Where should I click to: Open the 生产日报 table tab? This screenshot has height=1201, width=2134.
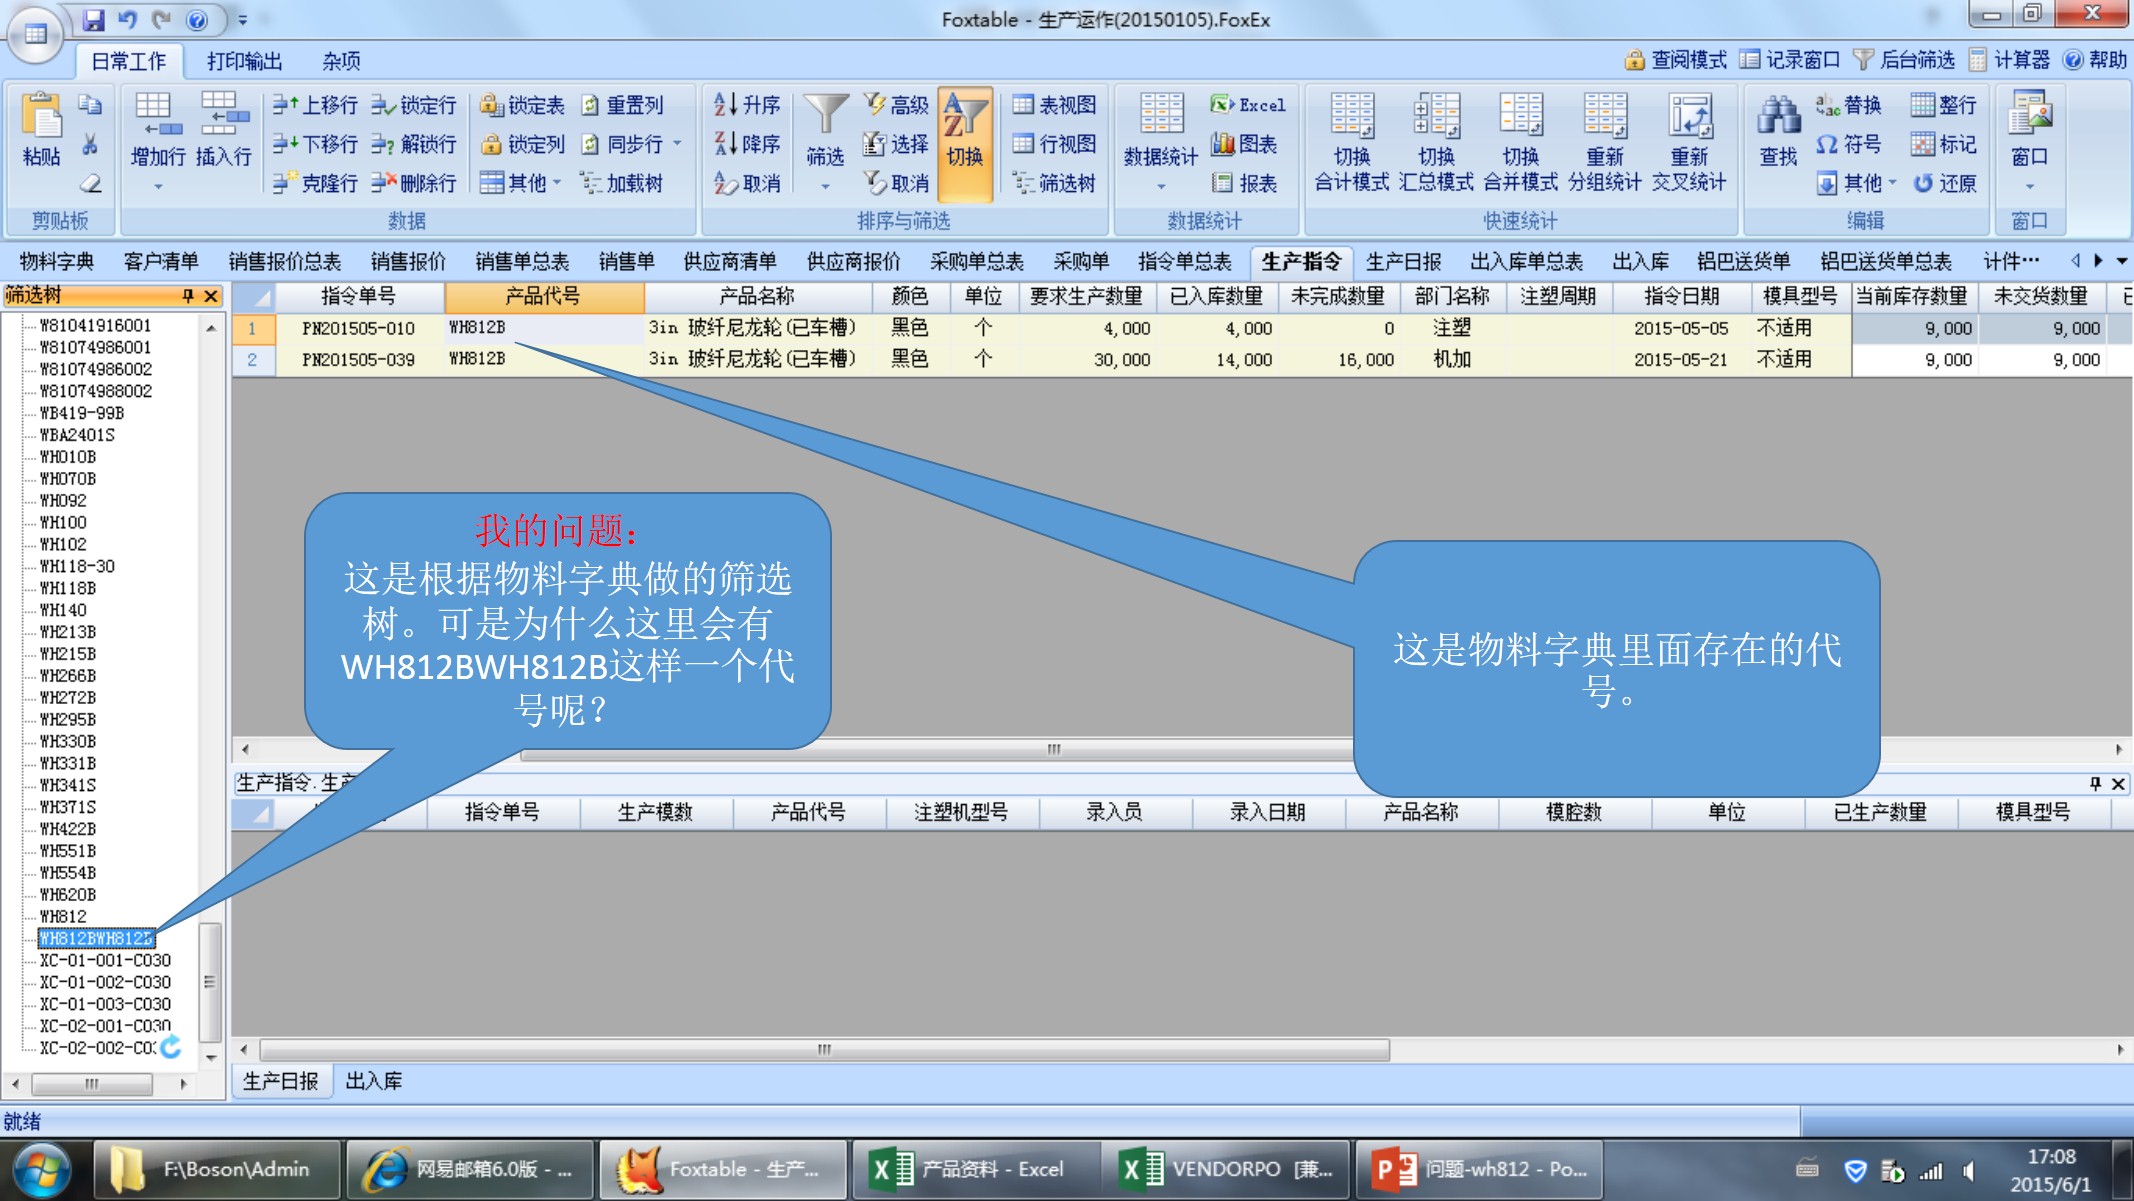tap(1403, 262)
